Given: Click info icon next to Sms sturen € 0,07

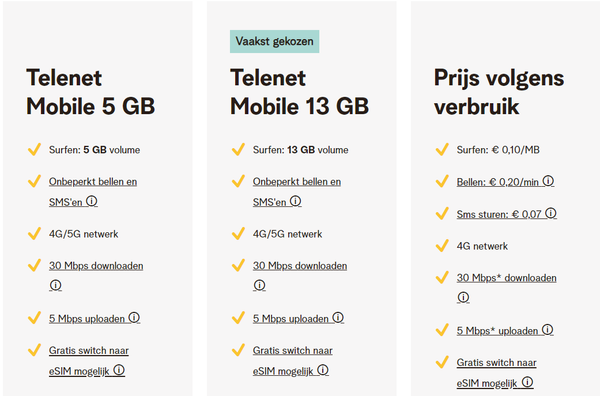Looking at the screenshot, I should [551, 213].
